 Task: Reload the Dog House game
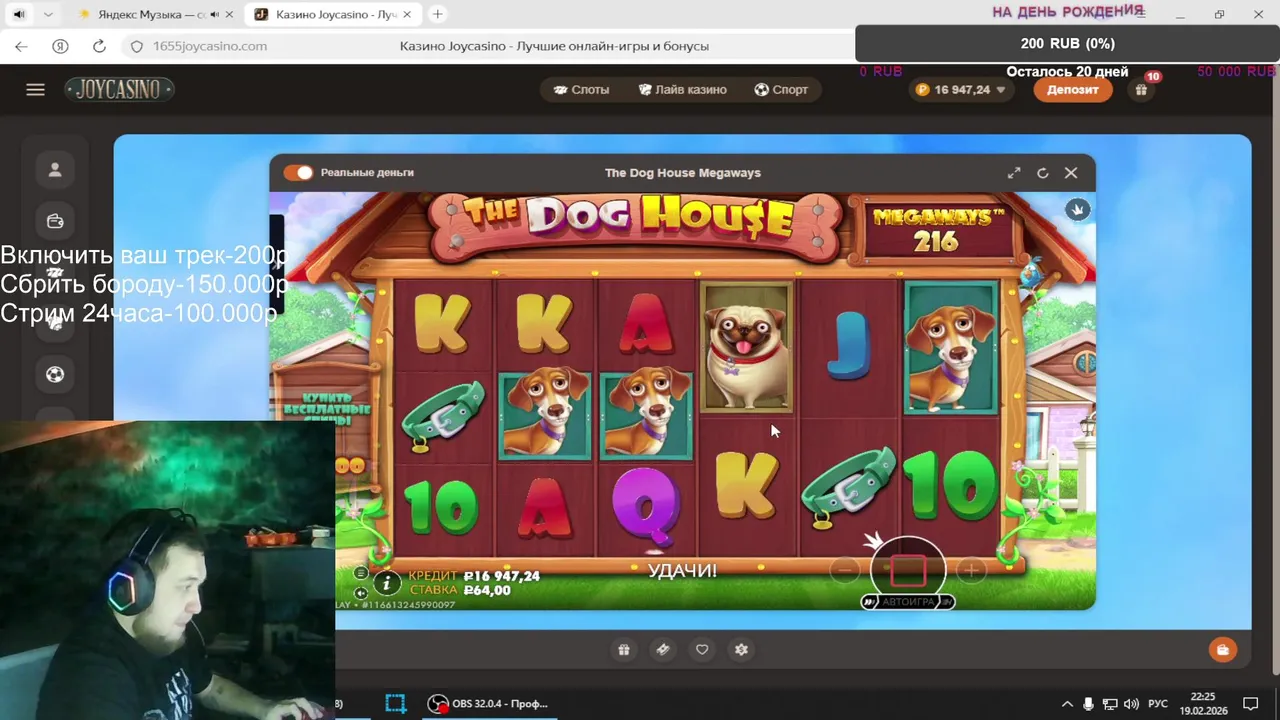(x=1042, y=173)
